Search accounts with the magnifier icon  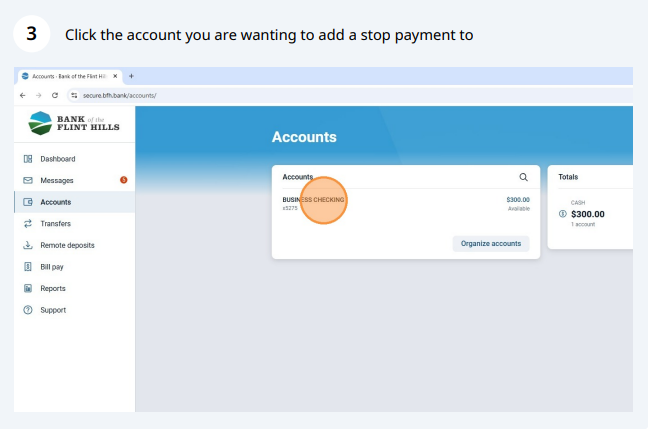[x=523, y=177]
